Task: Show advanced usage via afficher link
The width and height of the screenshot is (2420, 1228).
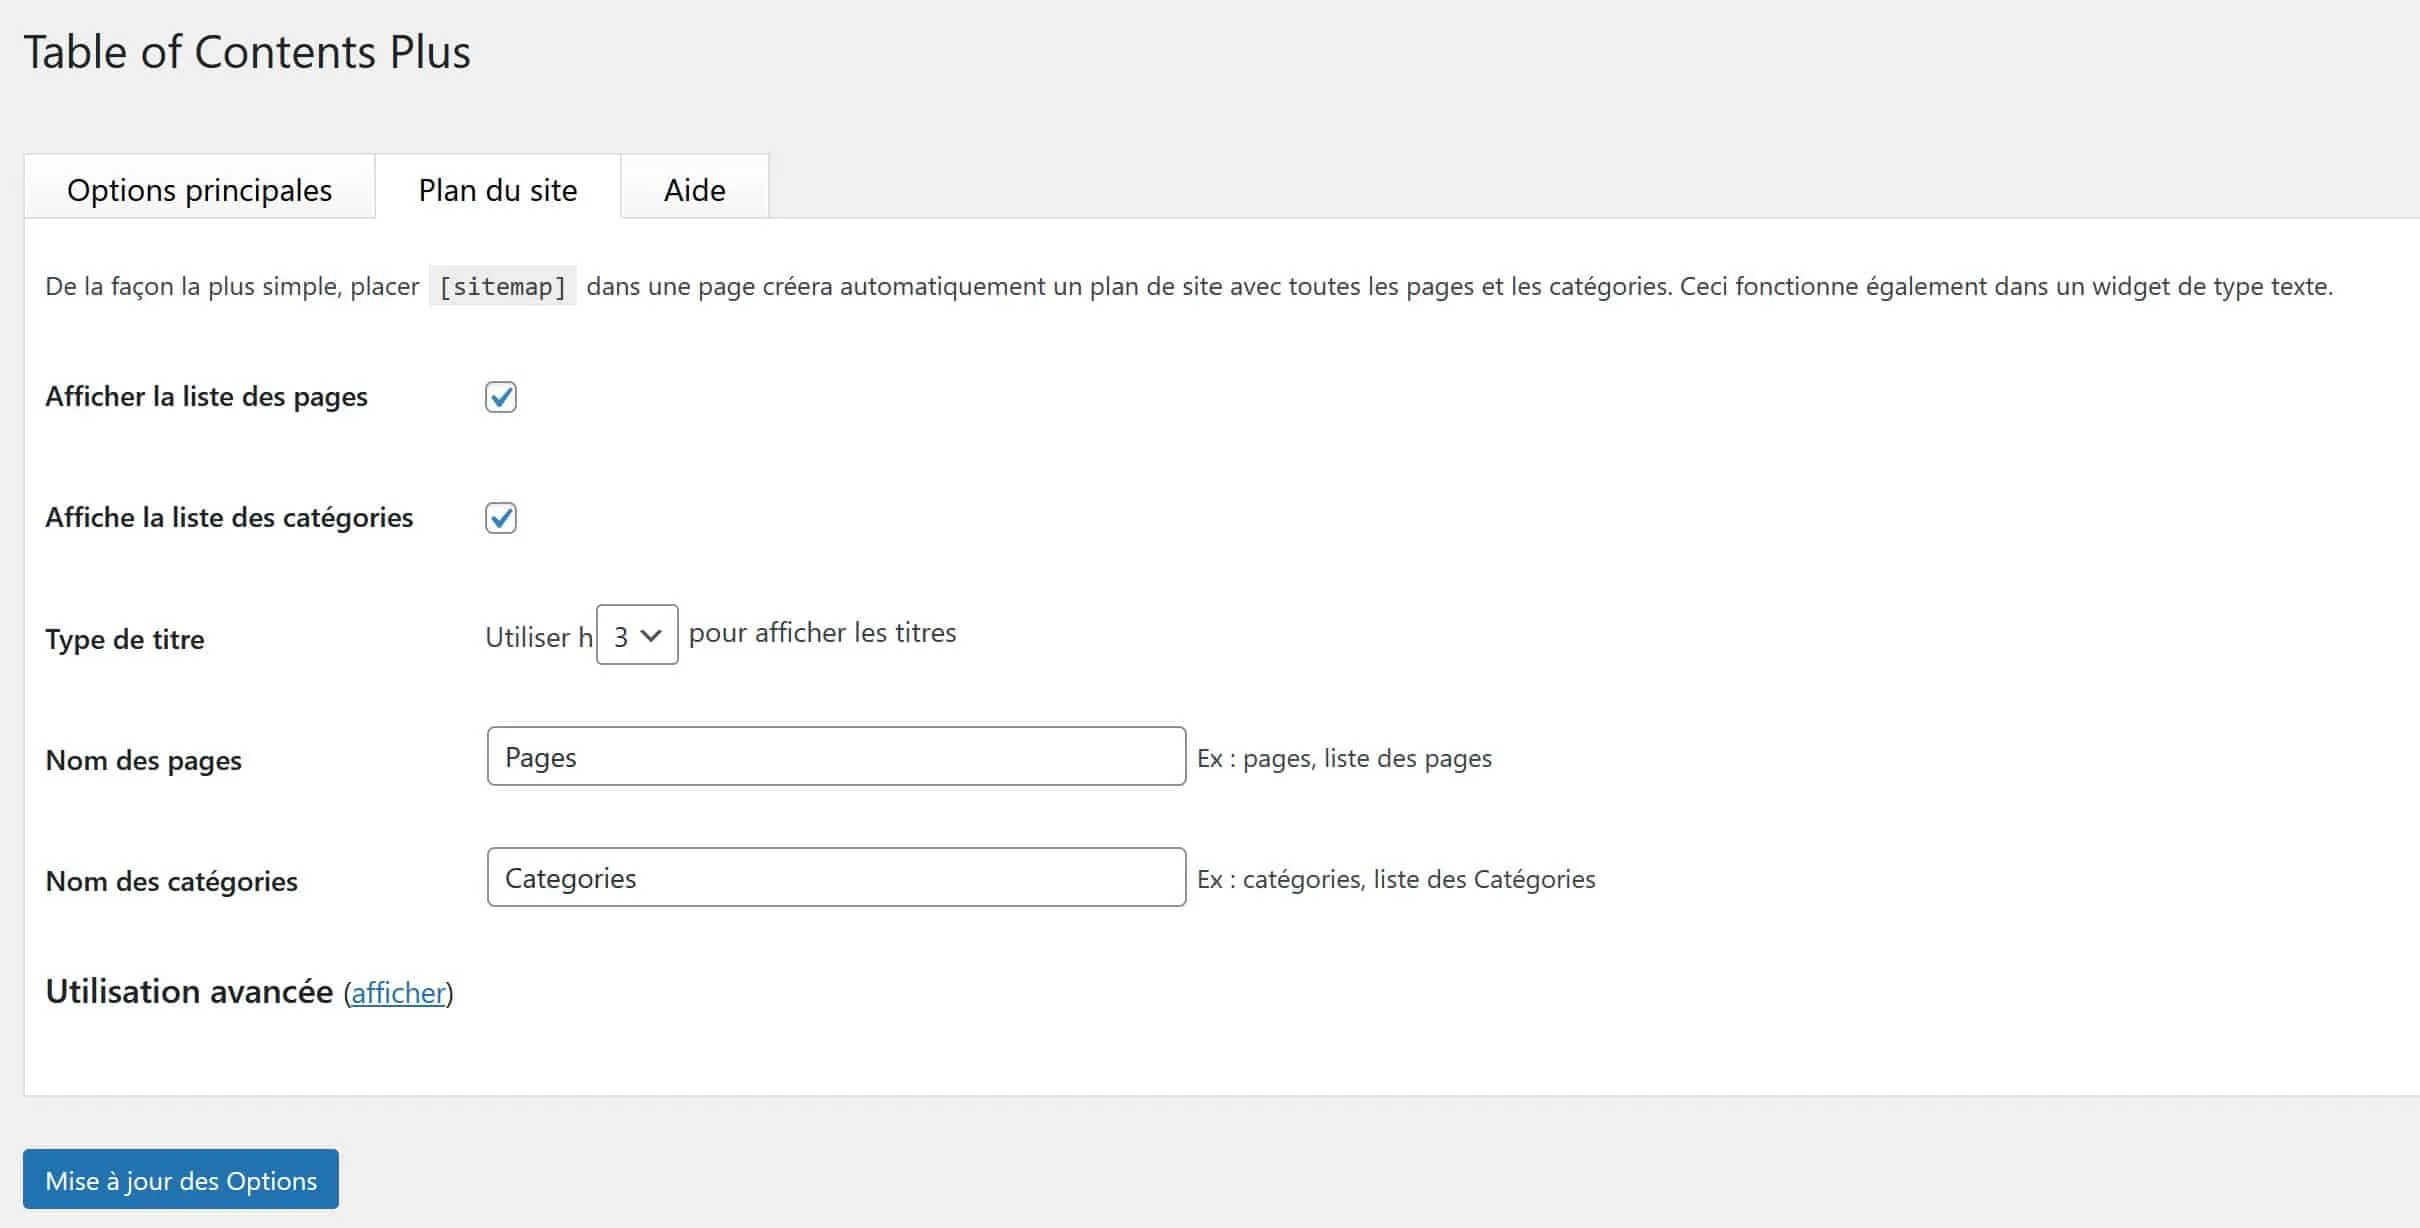Action: coord(398,993)
